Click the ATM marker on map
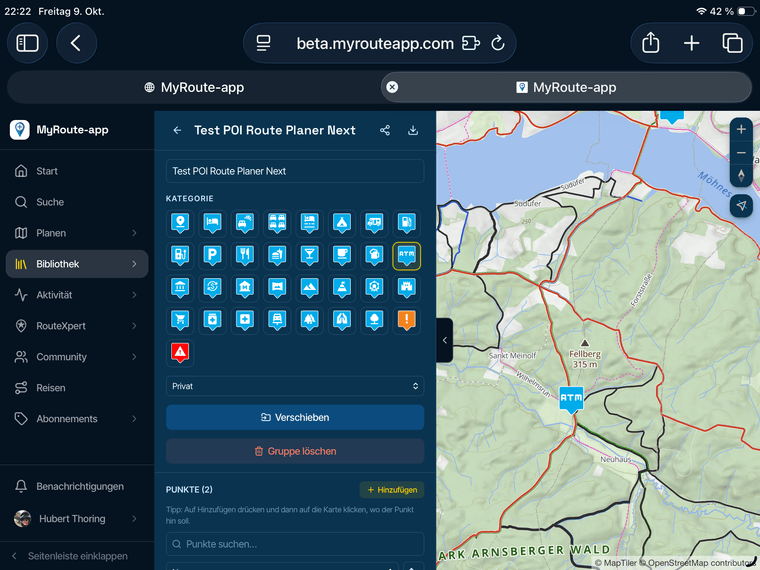This screenshot has width=760, height=570. tap(571, 399)
